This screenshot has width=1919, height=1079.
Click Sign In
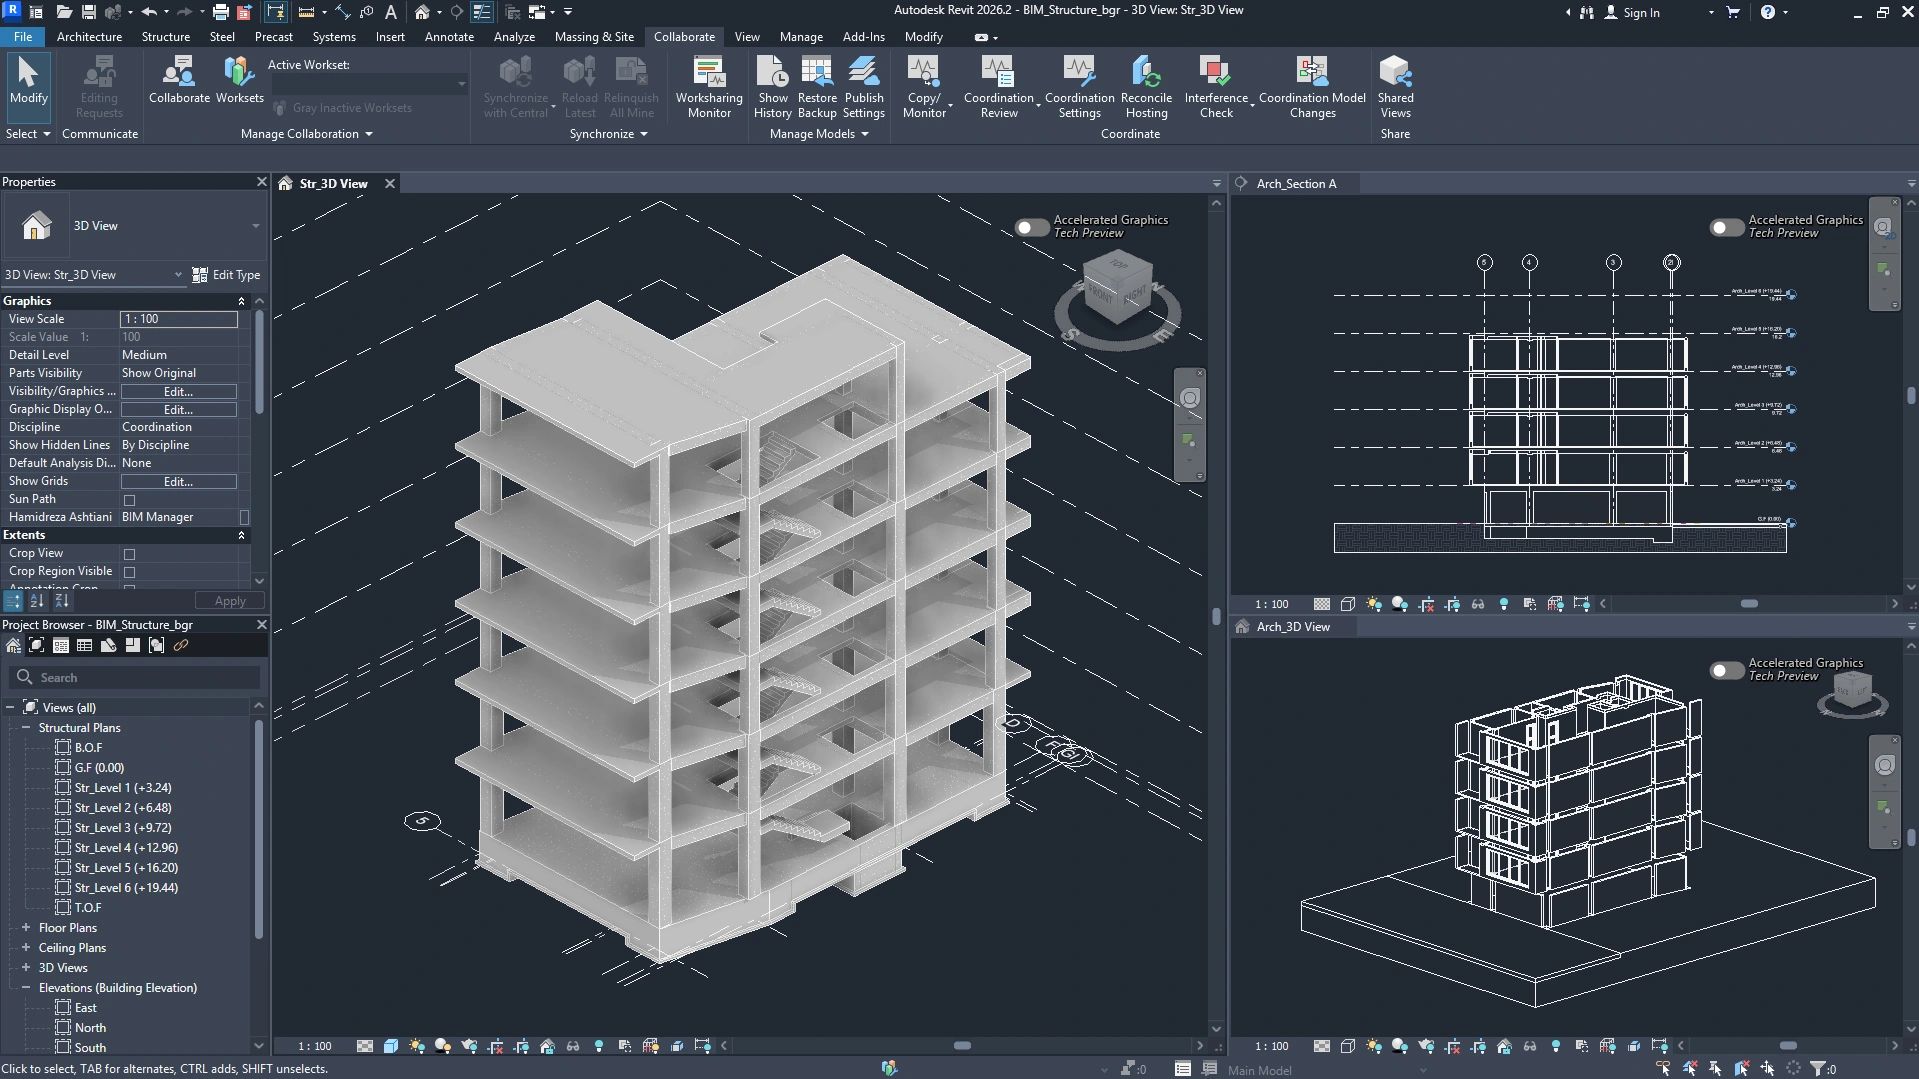pyautogui.click(x=1632, y=12)
